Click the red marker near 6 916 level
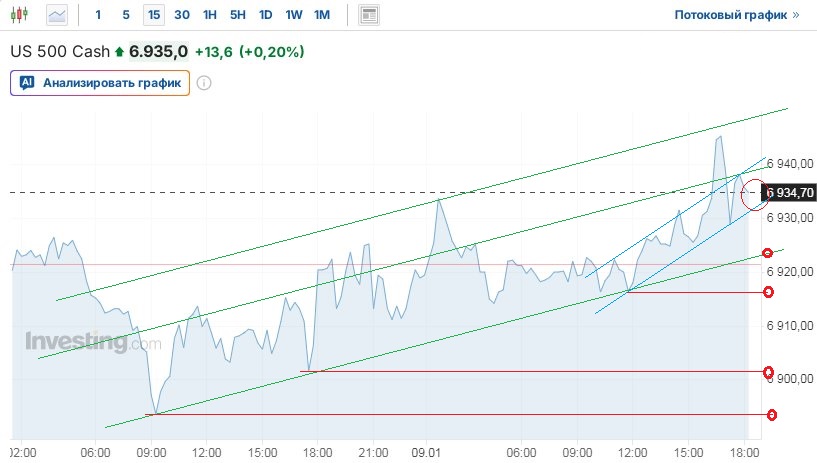Screen dimensions: 817x463 tap(768, 292)
